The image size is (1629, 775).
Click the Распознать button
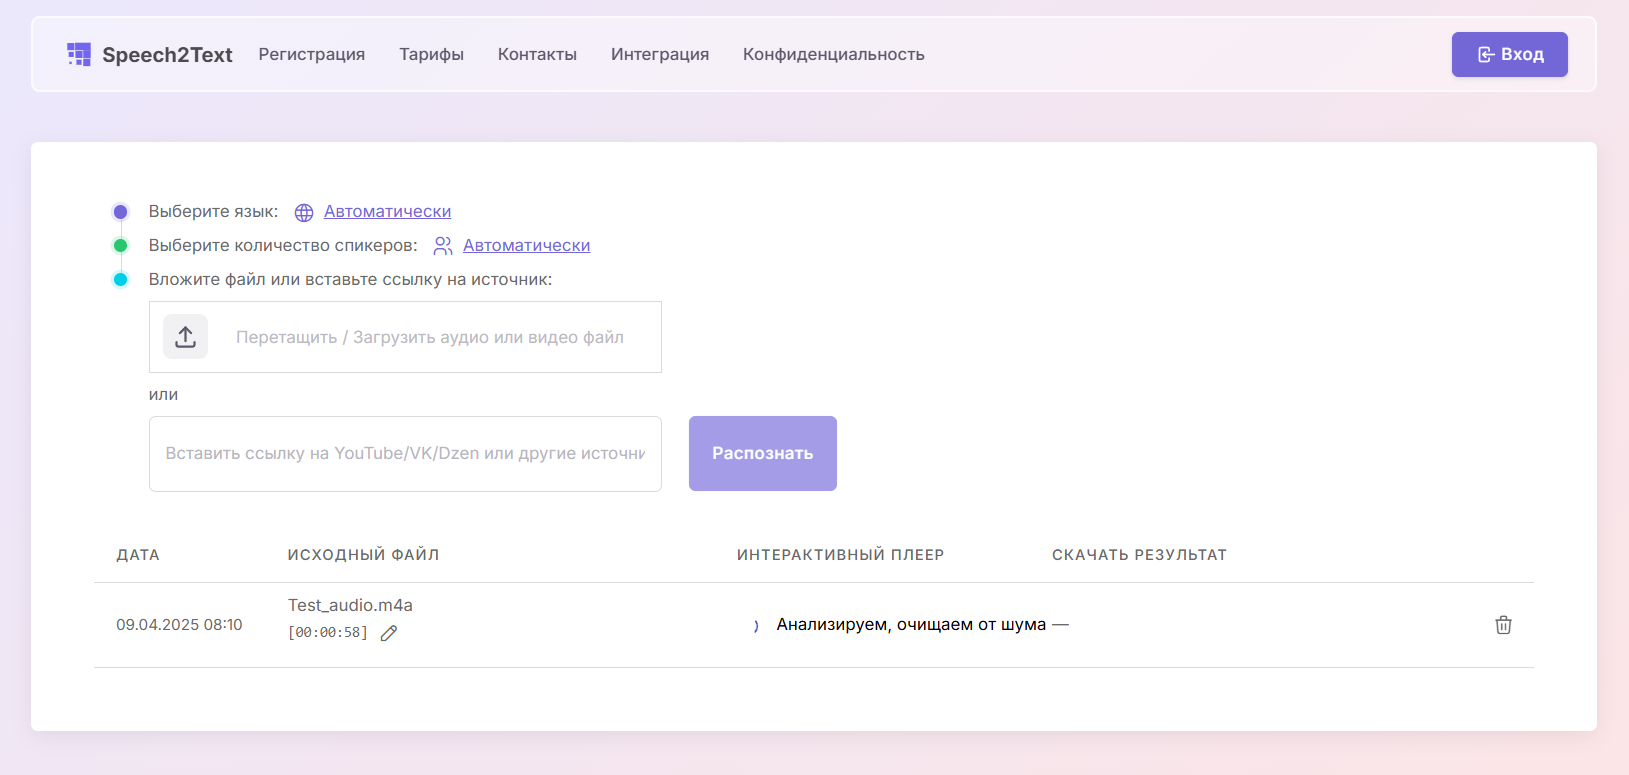pos(763,453)
